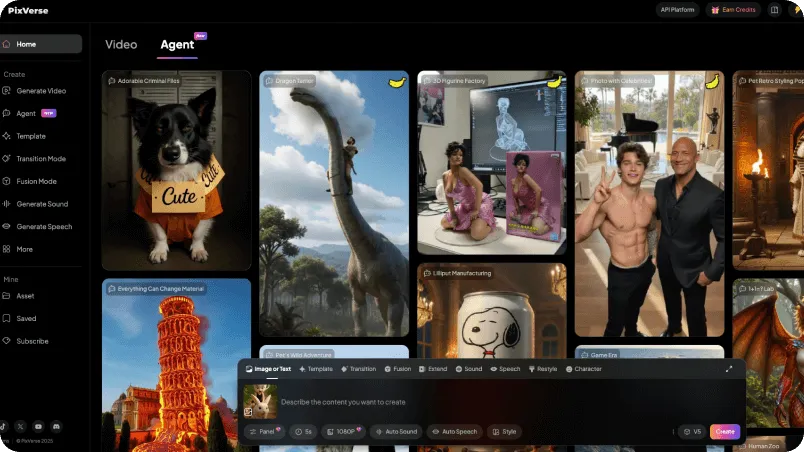Open the Discord link icon

pyautogui.click(x=55, y=426)
